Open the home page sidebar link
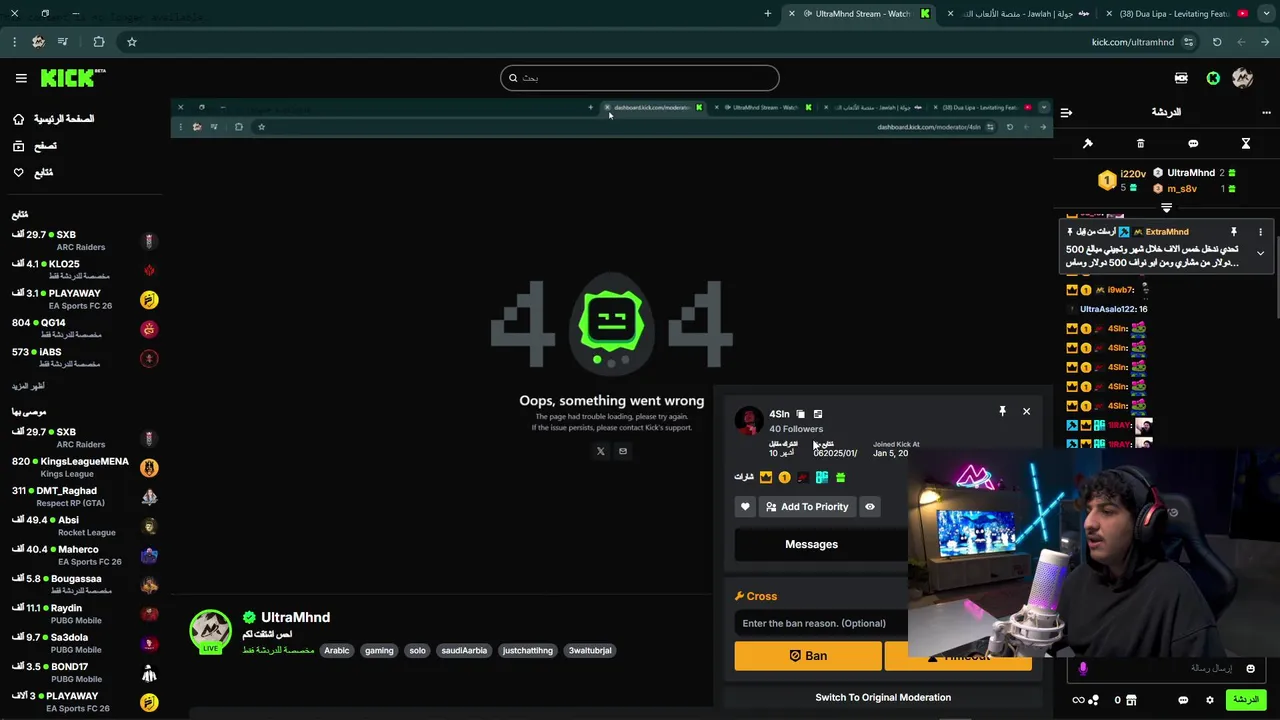The height and width of the screenshot is (720, 1280). tap(55, 119)
